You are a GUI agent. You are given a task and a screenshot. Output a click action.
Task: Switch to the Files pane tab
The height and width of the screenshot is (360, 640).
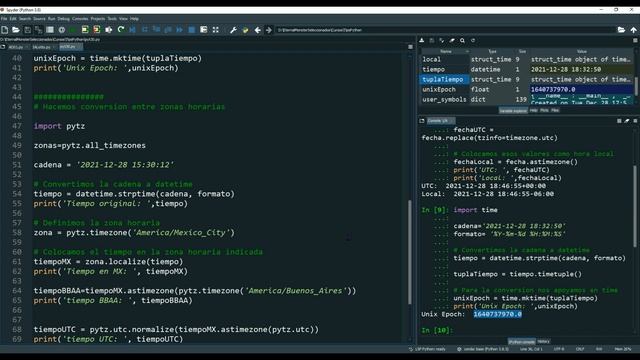pos(555,110)
